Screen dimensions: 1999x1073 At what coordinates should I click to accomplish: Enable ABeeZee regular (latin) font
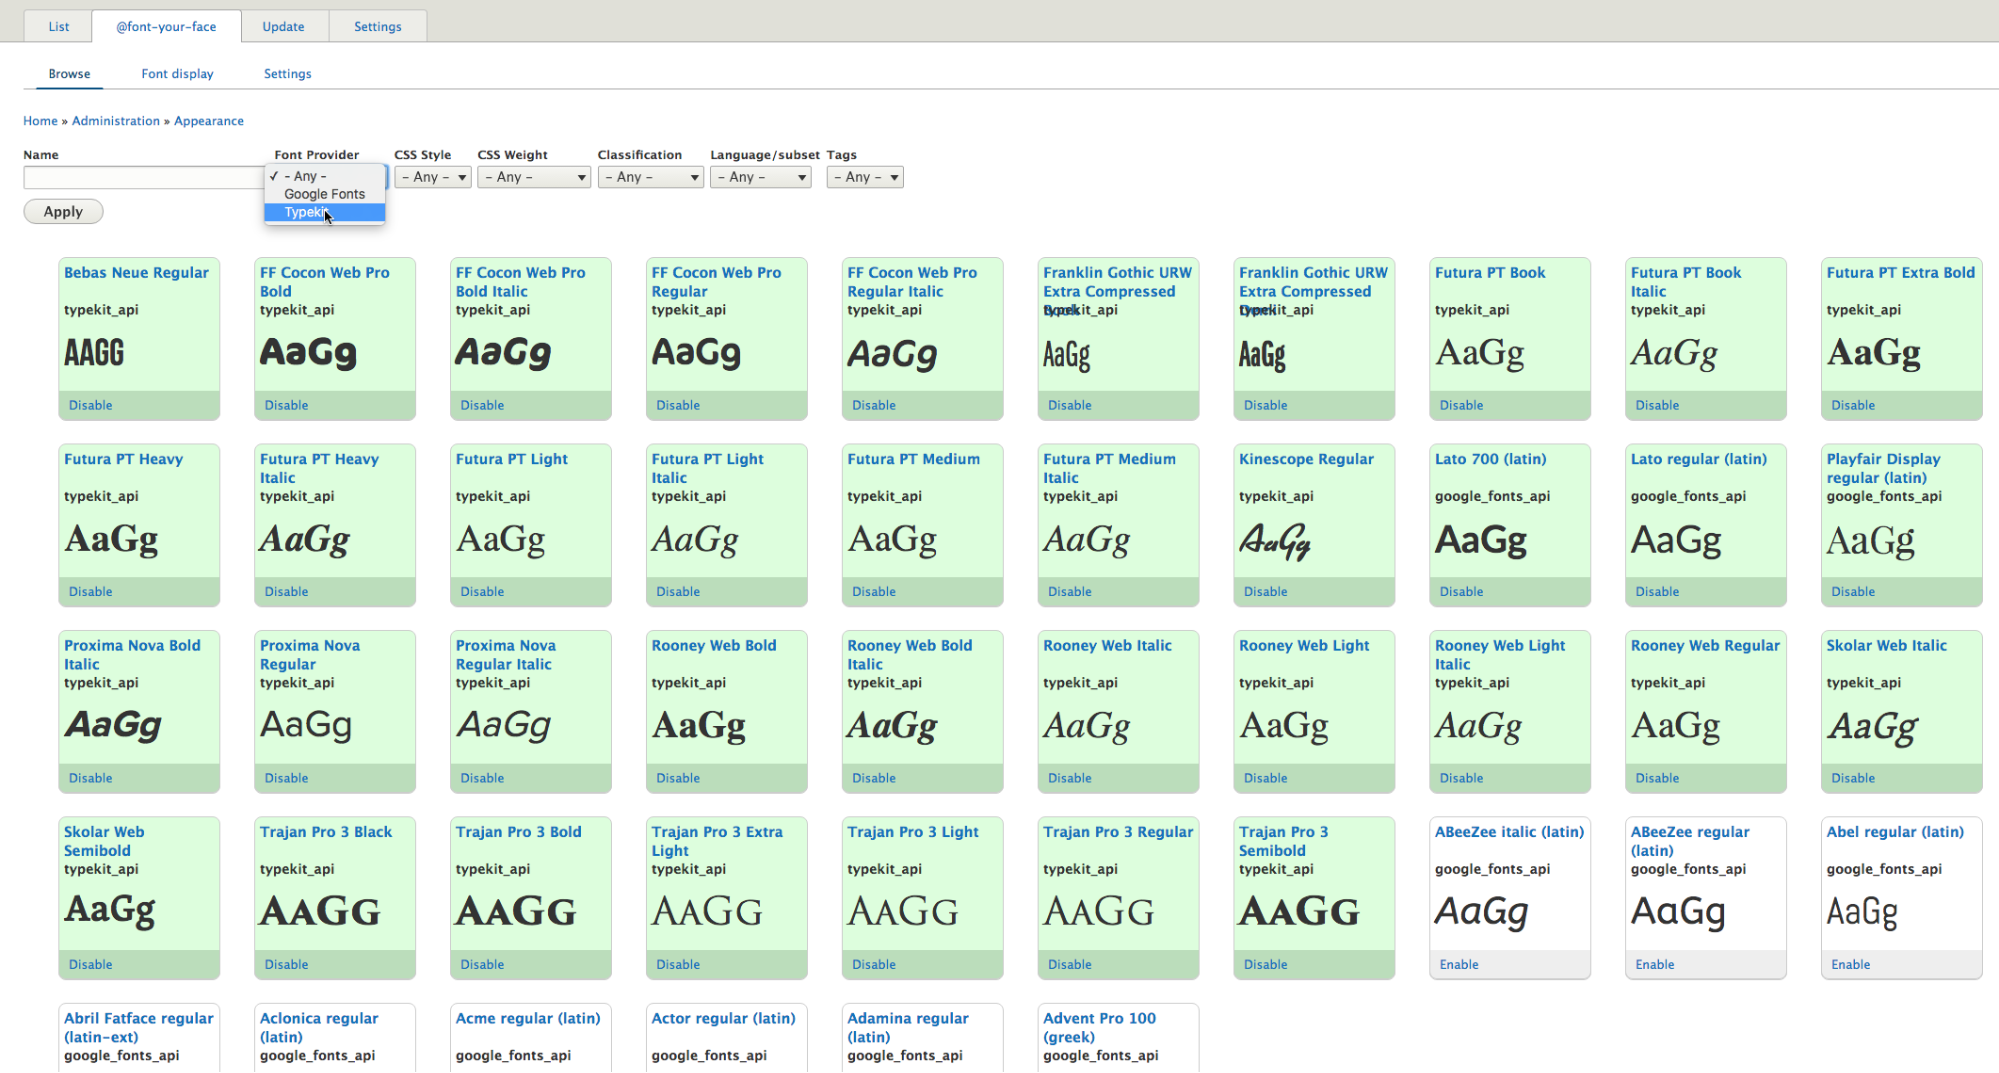coord(1655,965)
